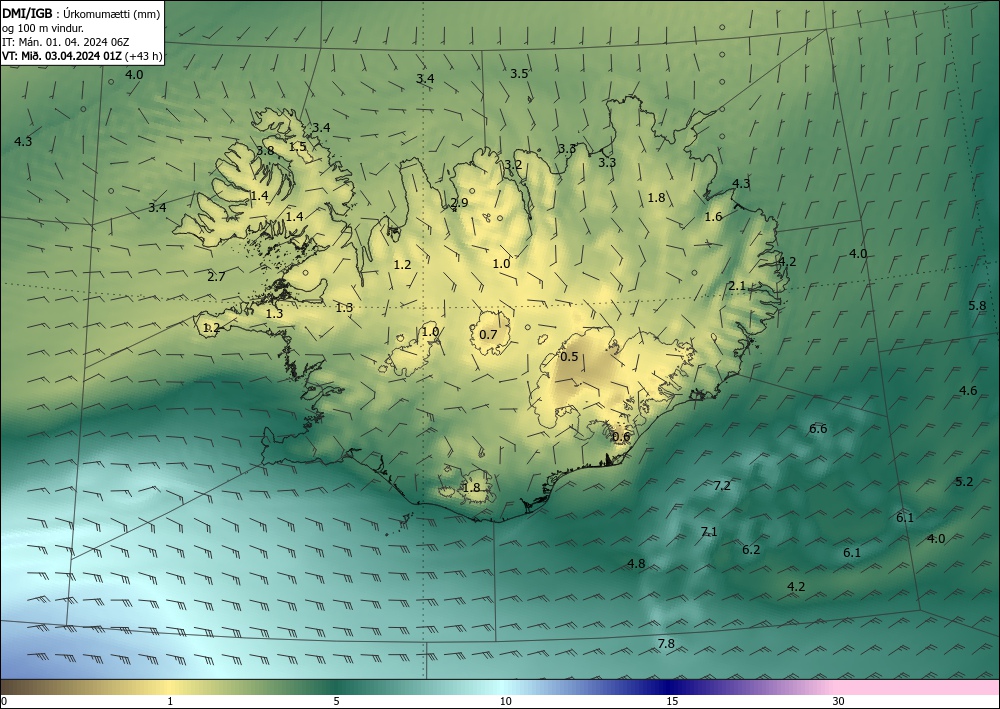Click the 4.8 value label
This screenshot has width=1000, height=709.
tap(636, 564)
